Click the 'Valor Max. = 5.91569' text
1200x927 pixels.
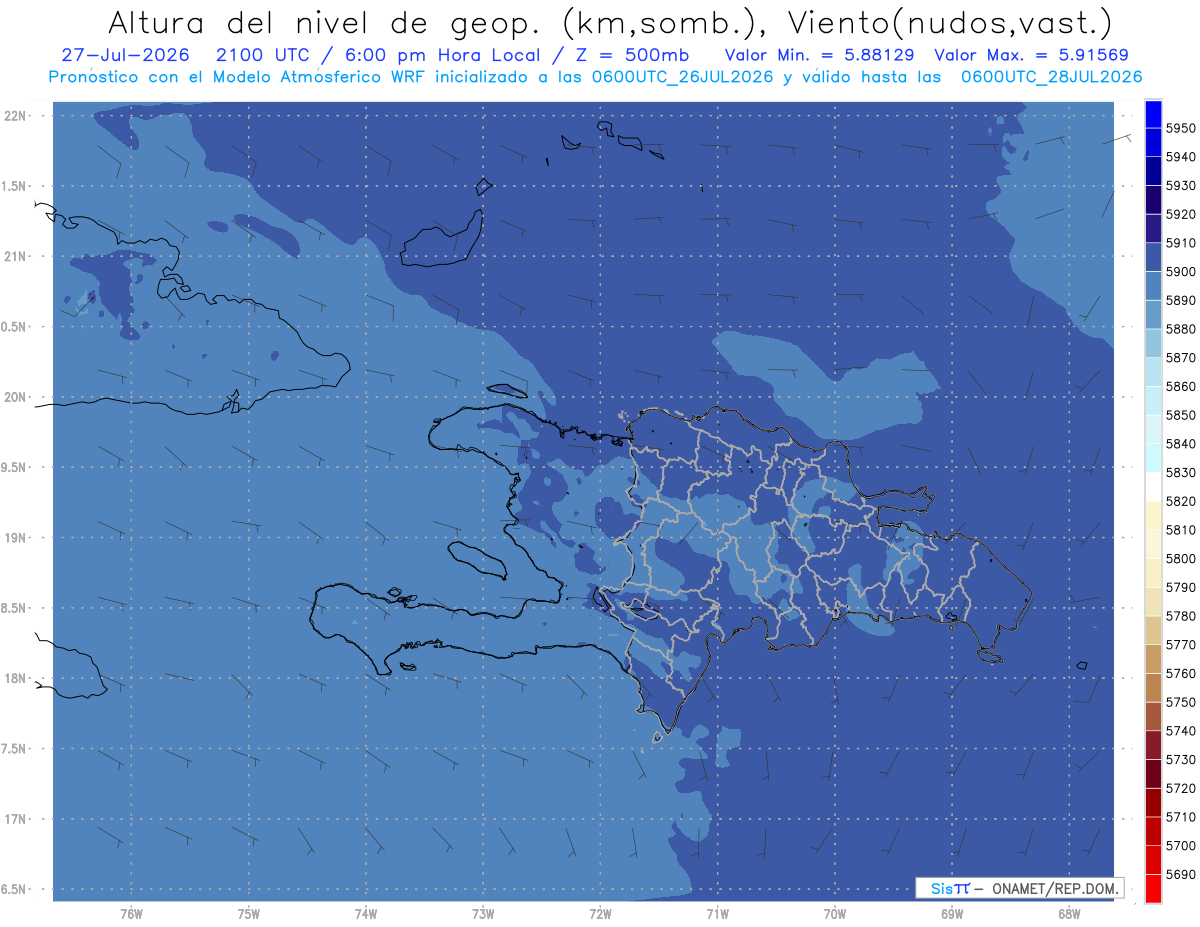point(1030,54)
